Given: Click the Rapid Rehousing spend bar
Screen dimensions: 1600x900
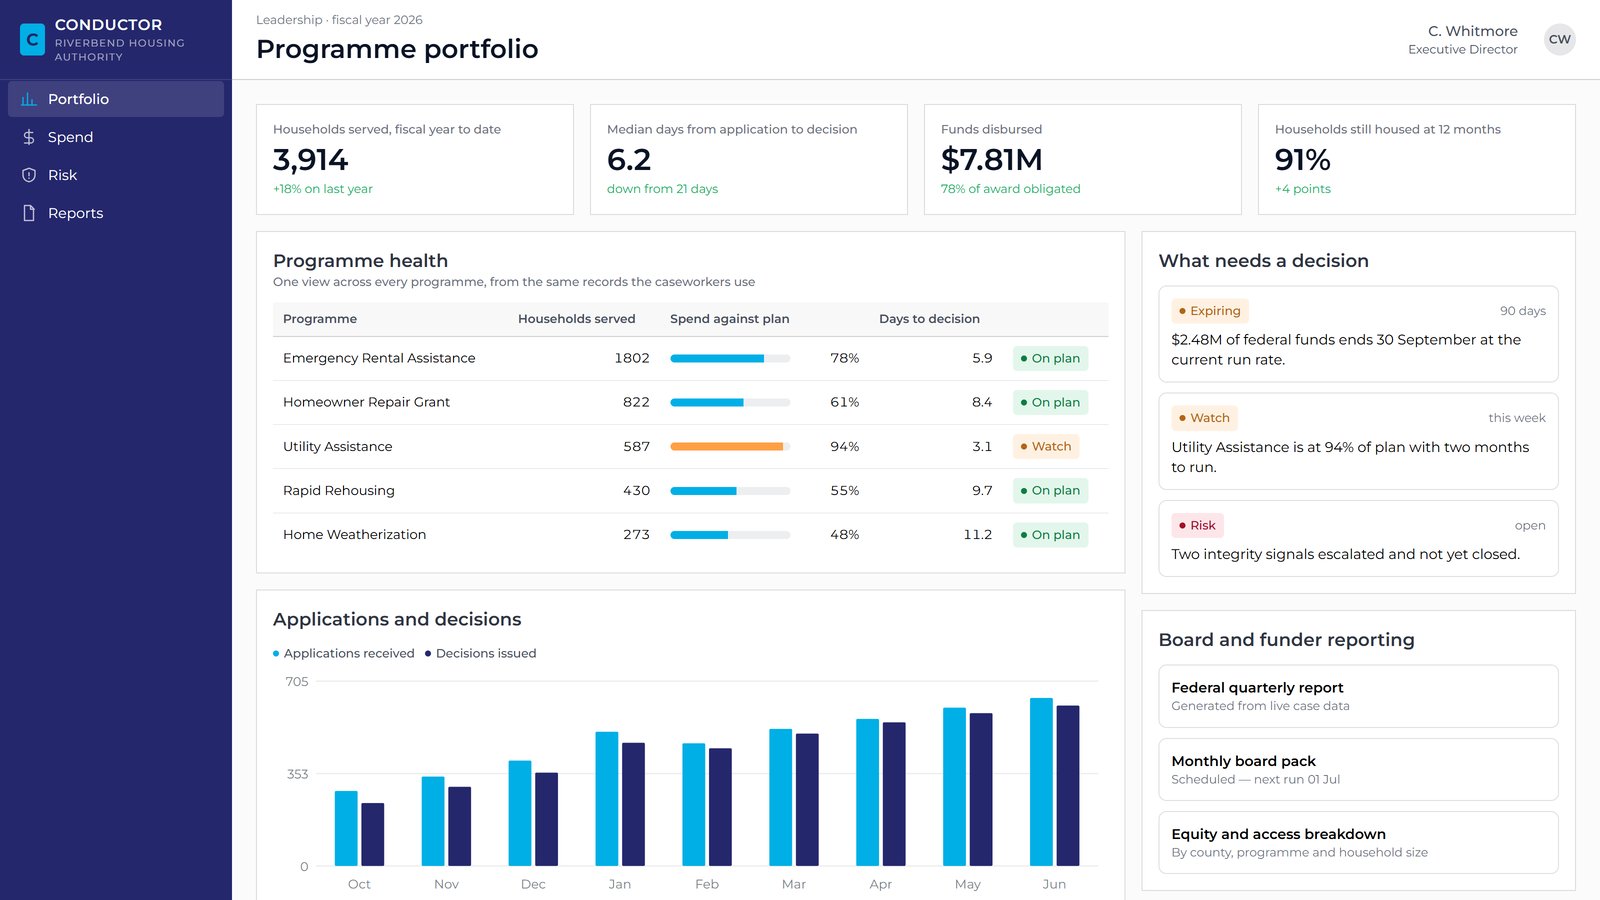Looking at the screenshot, I should coord(730,491).
